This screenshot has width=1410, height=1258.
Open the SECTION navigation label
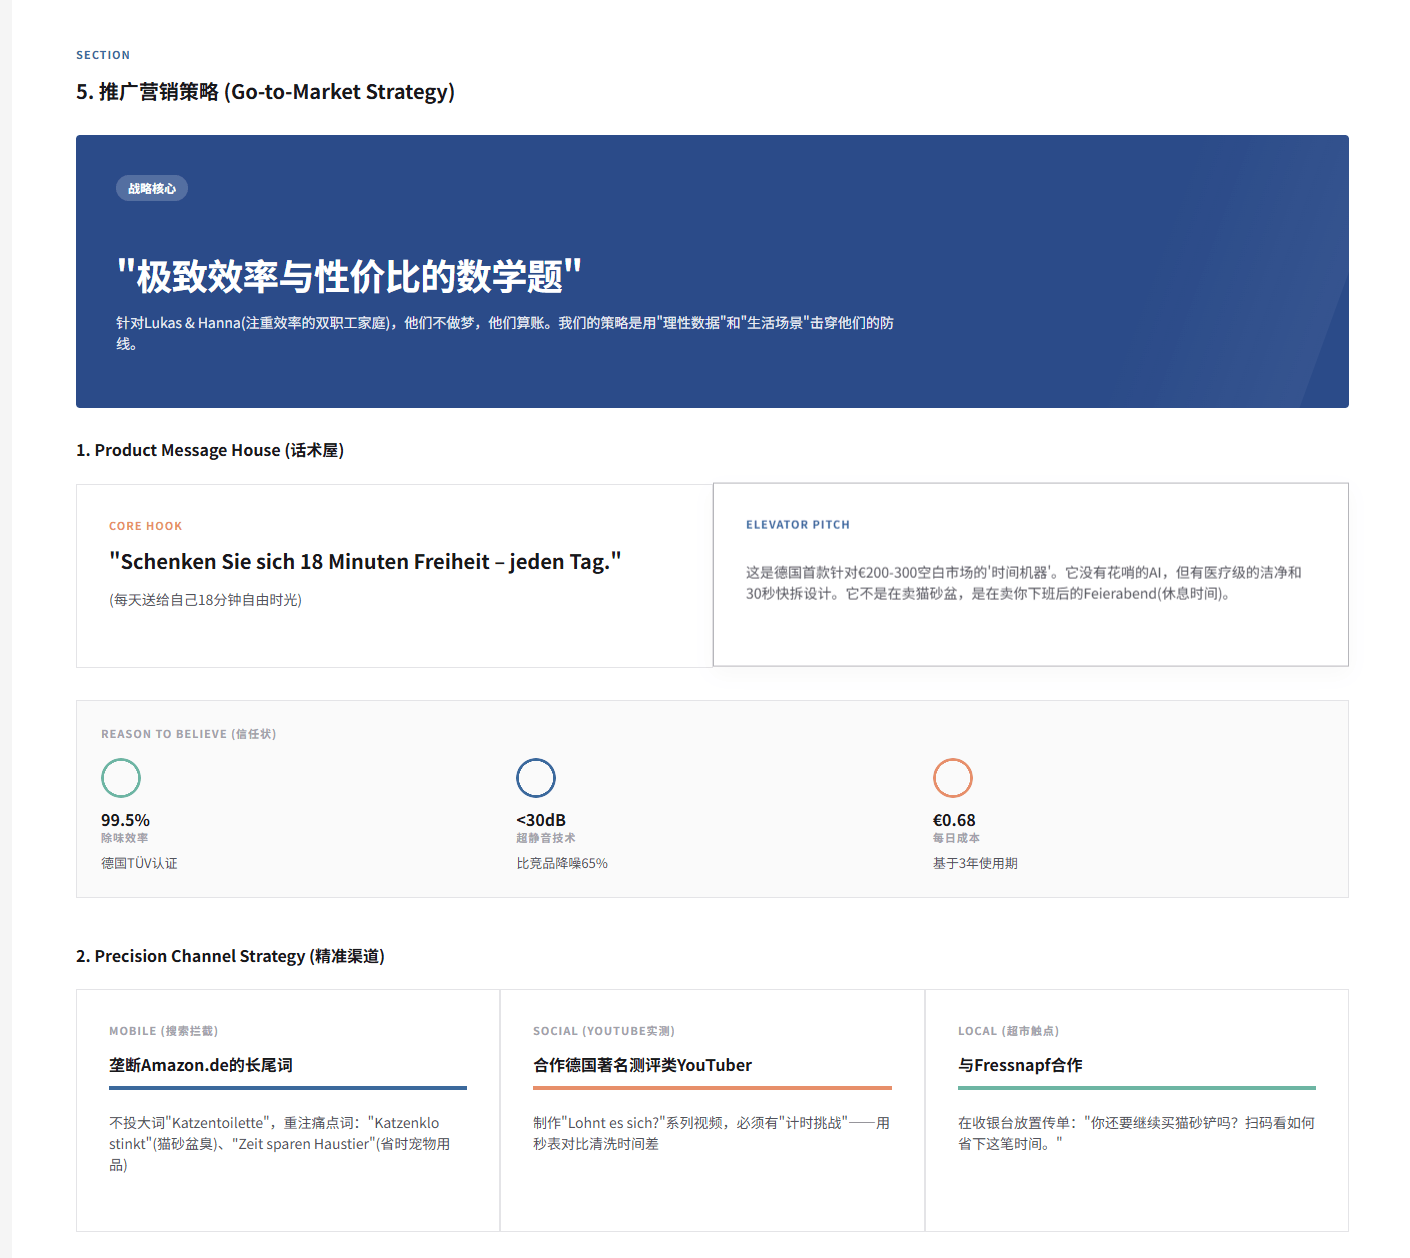(x=103, y=55)
